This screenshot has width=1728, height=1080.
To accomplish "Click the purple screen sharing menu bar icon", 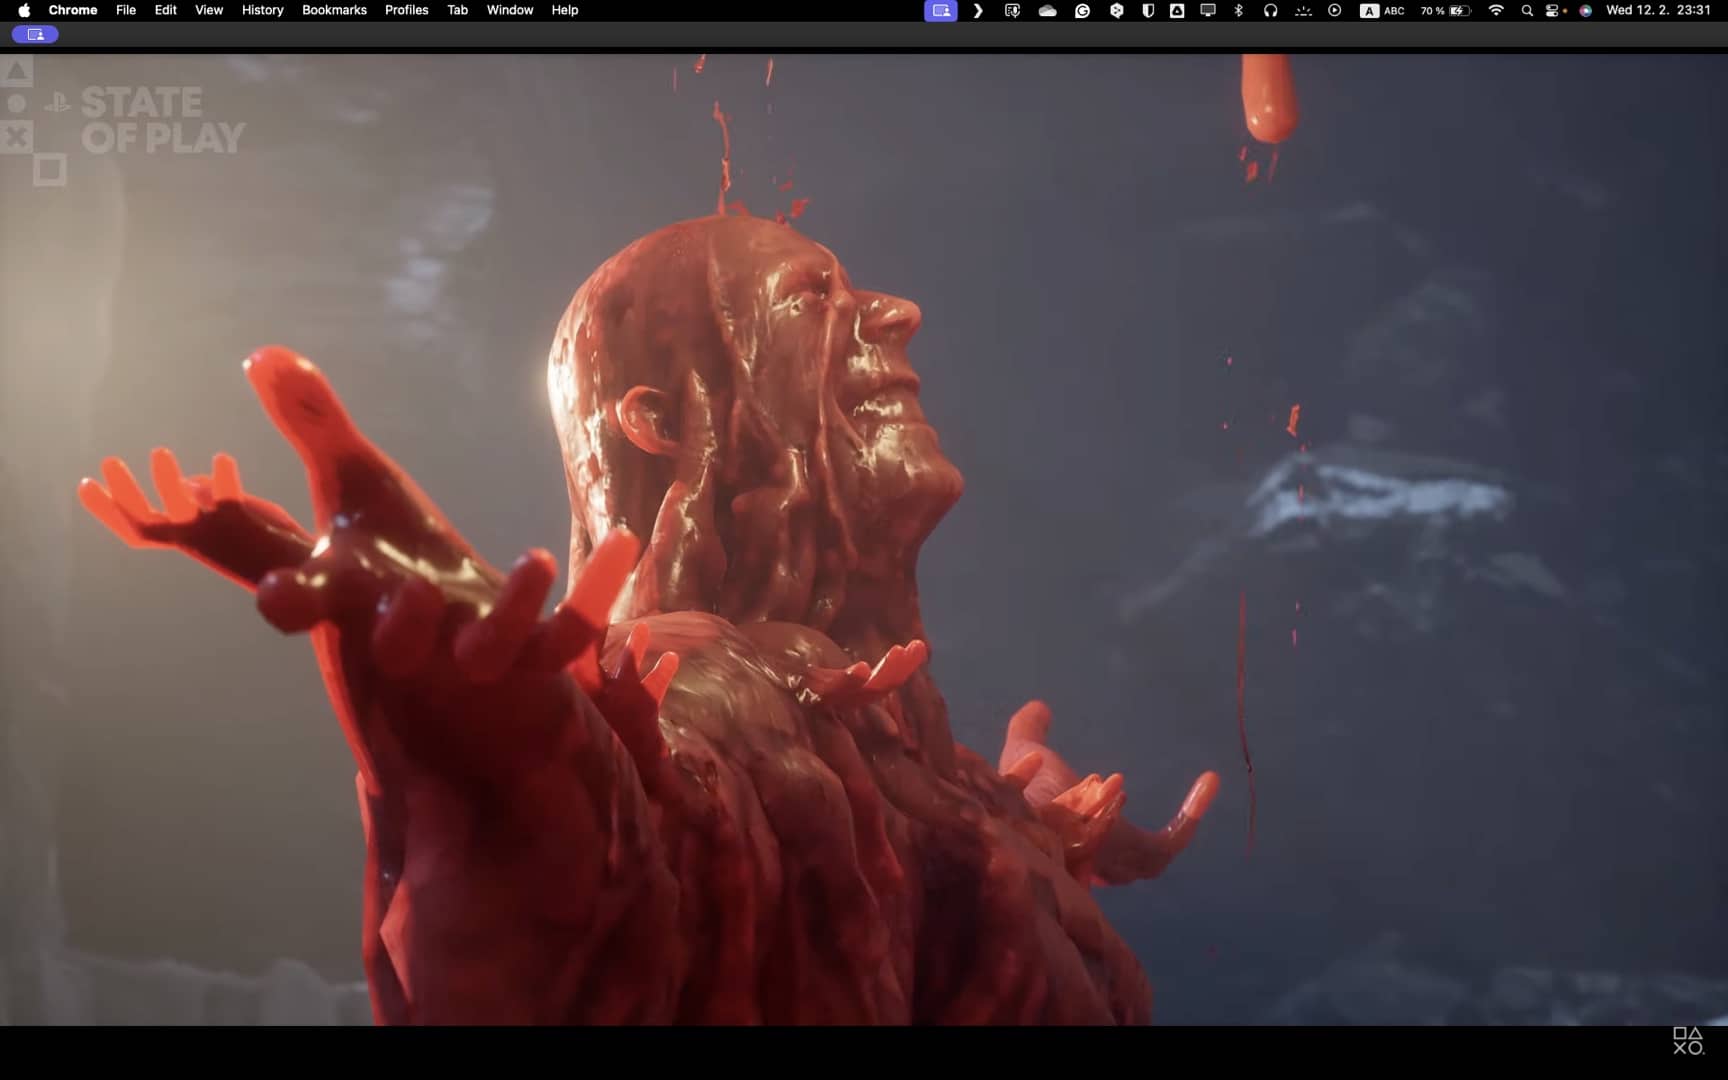I will pyautogui.click(x=941, y=10).
